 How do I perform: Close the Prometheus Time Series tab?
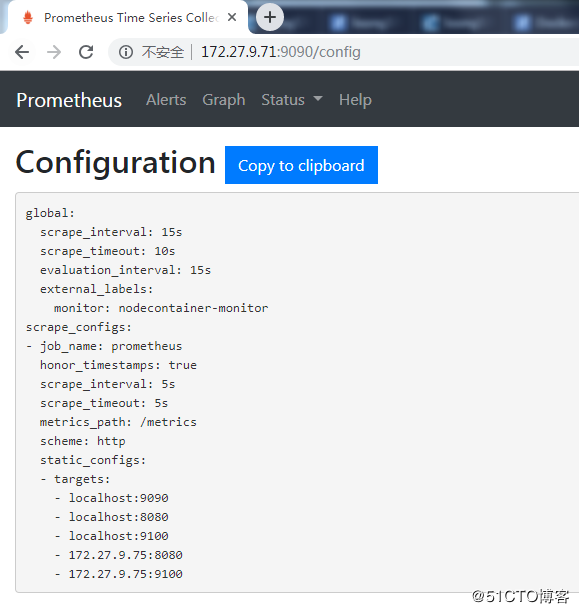coord(232,17)
